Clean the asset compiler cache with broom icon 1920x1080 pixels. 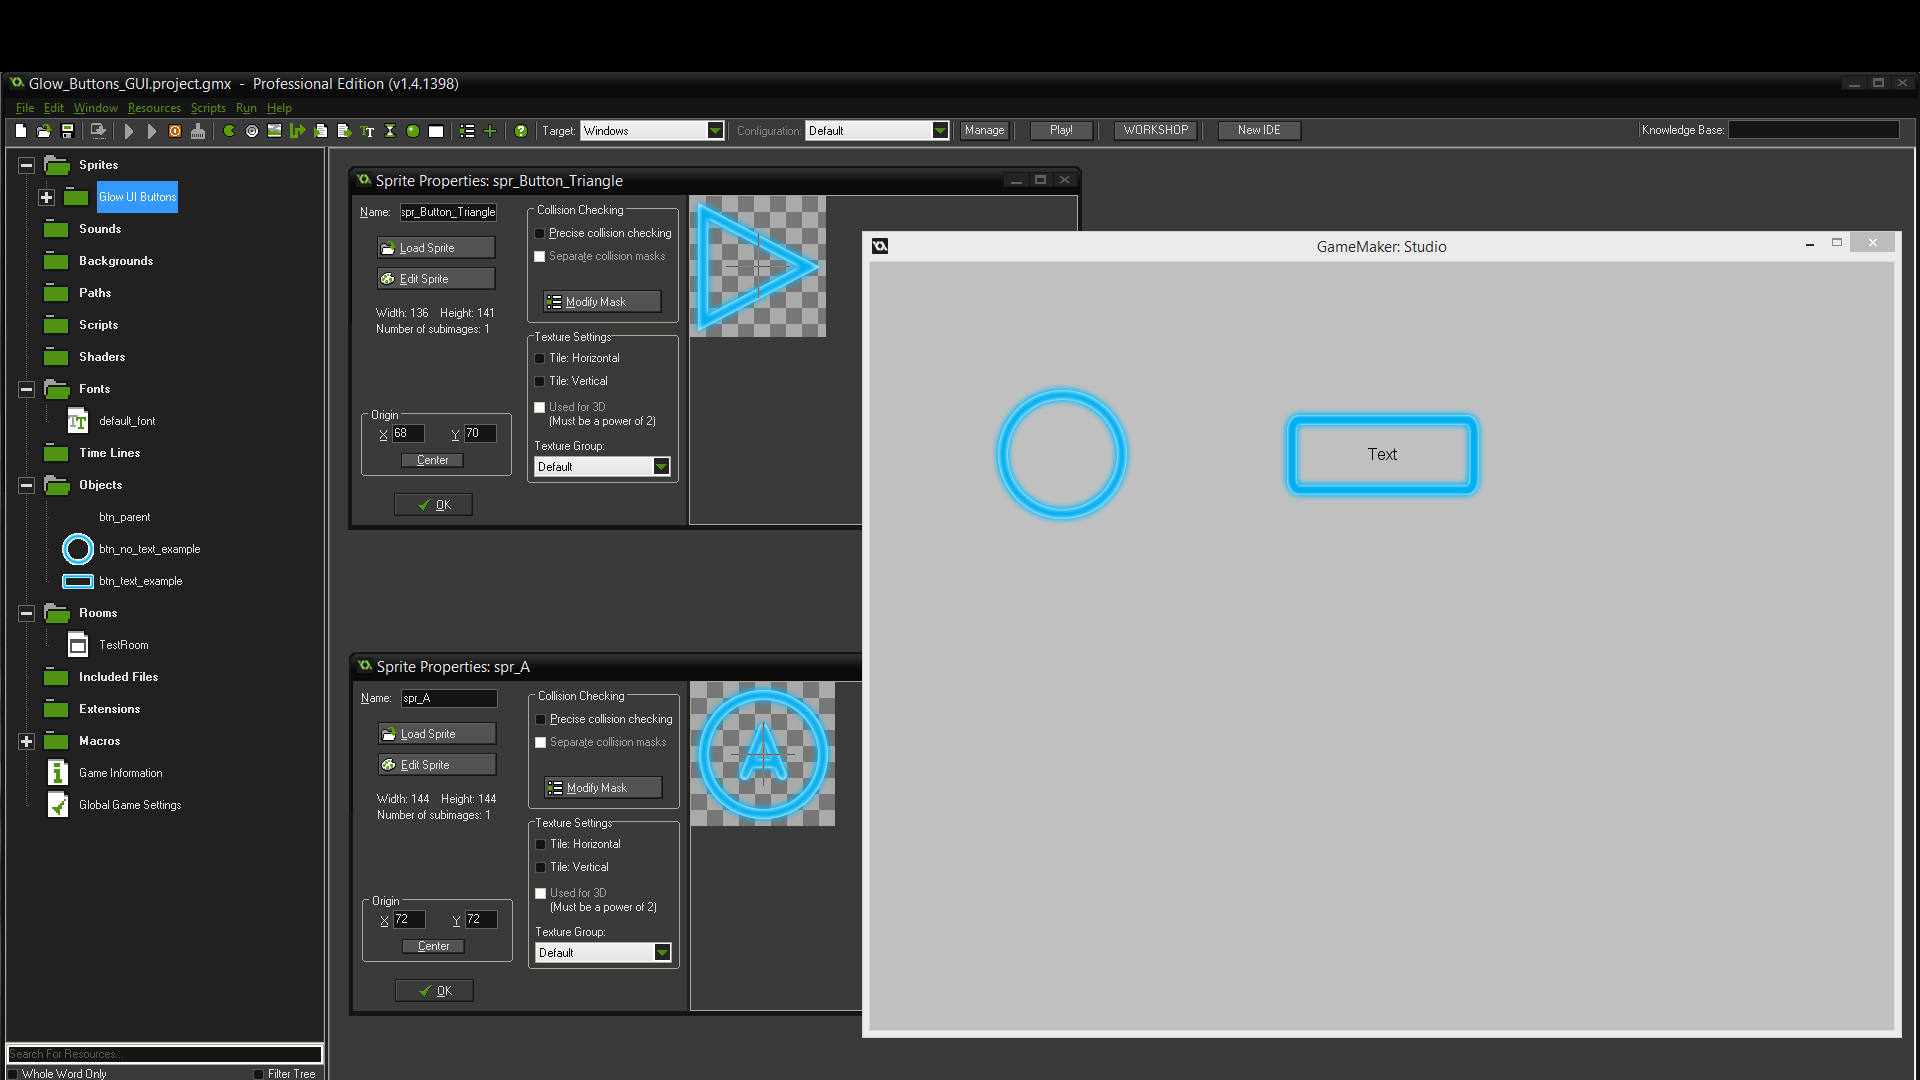tap(198, 130)
